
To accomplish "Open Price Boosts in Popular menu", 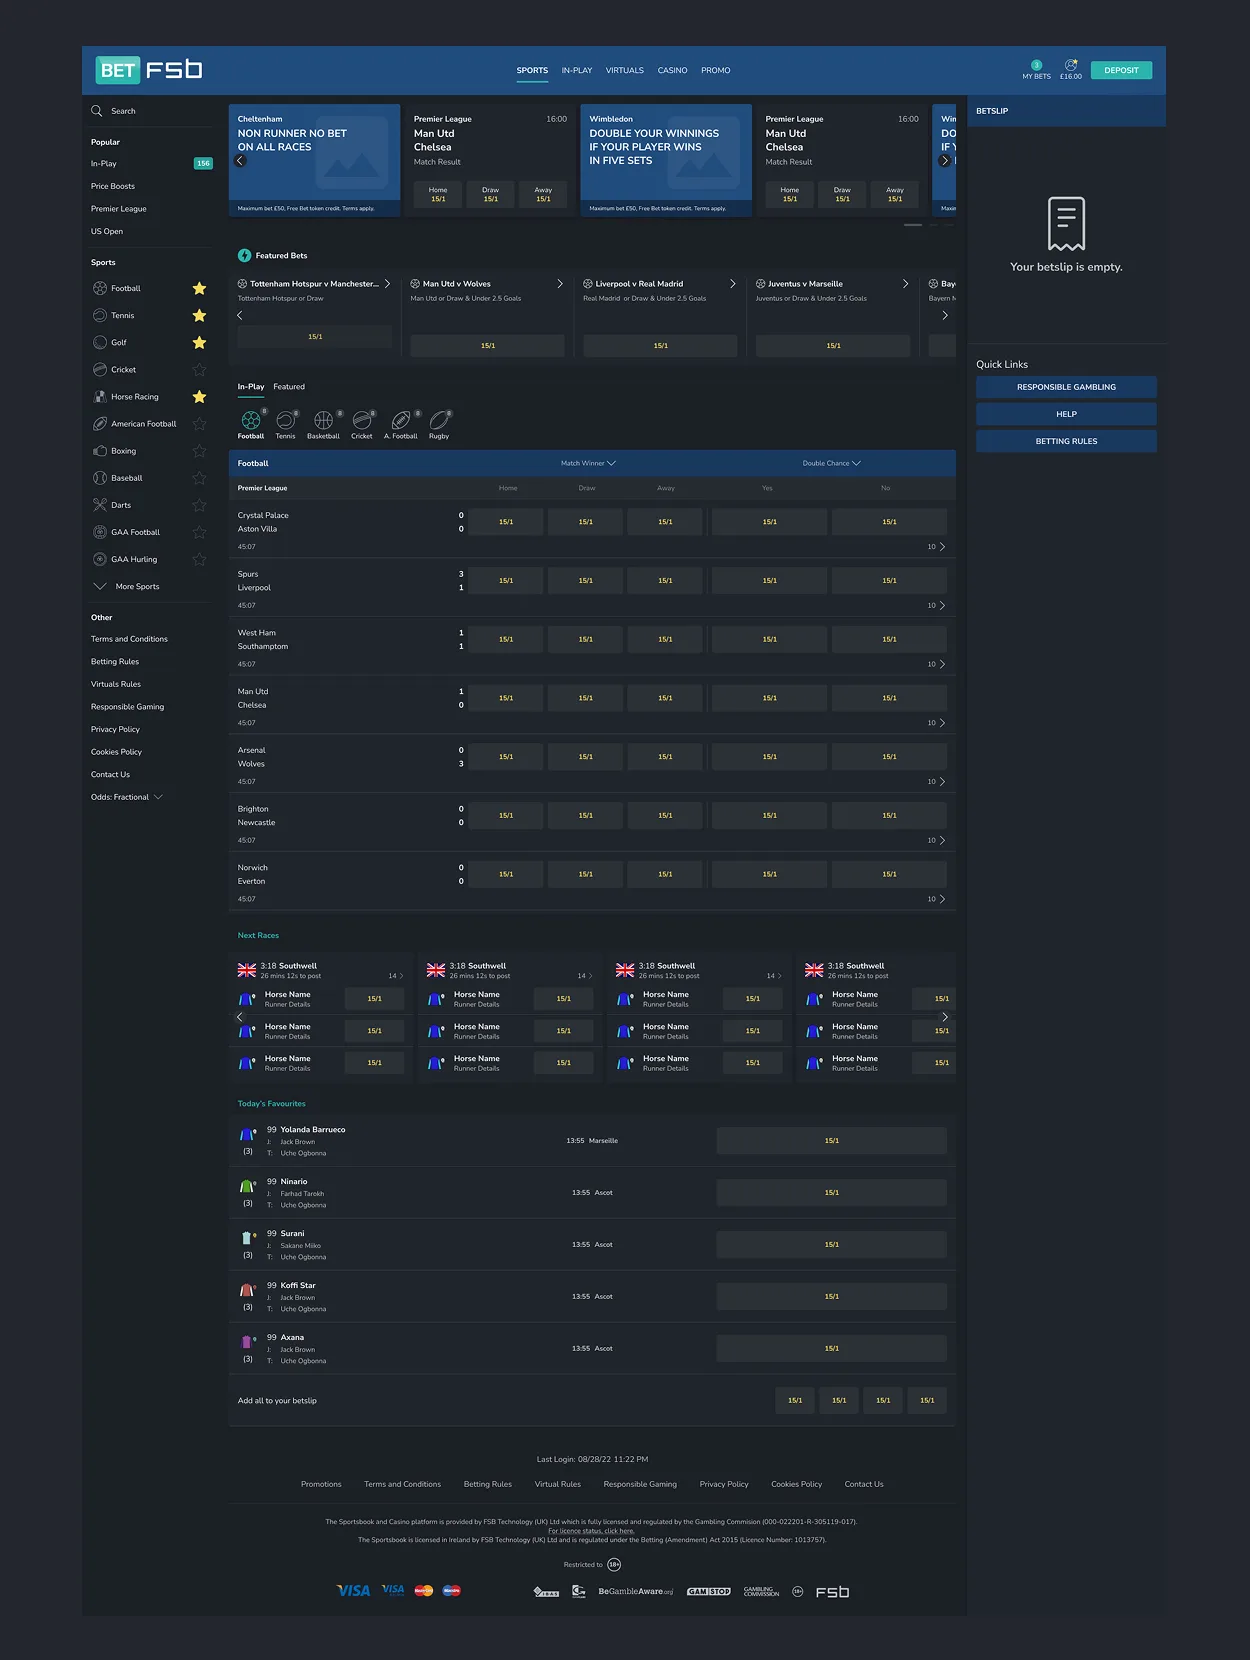I will point(113,186).
